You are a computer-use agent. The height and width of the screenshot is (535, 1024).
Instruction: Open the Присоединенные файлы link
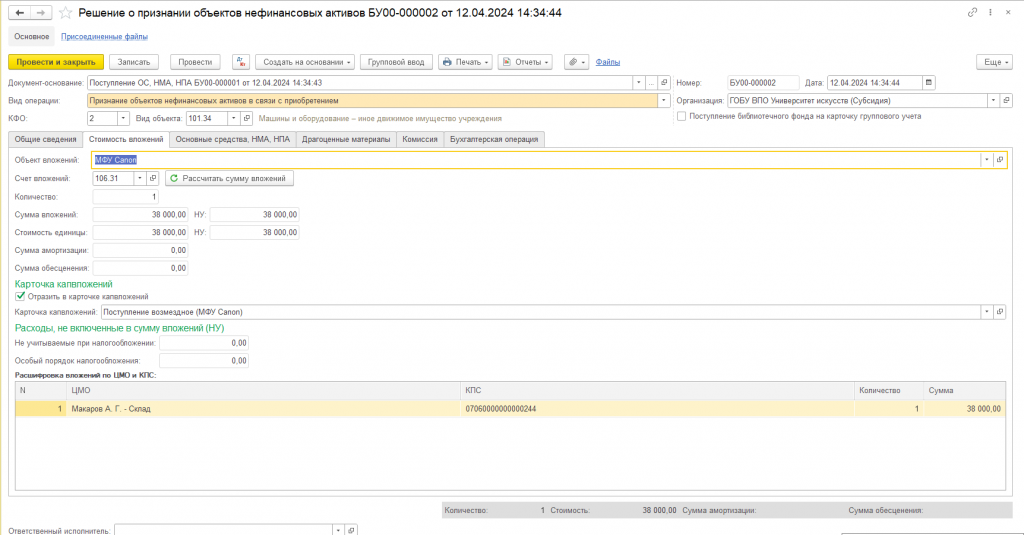coord(104,37)
